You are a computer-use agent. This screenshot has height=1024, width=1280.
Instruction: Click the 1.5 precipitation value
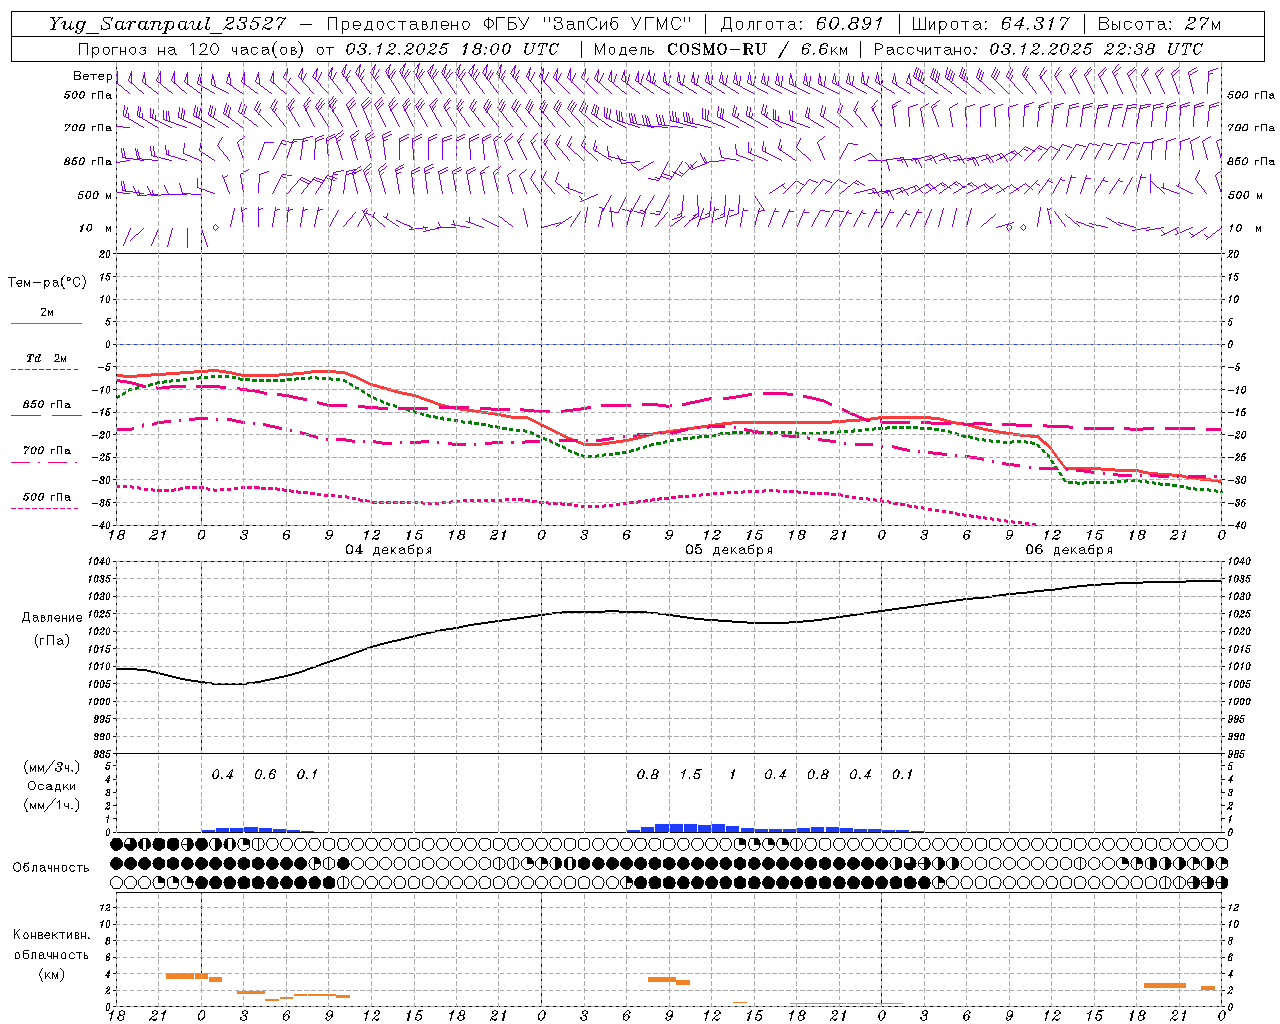point(690,774)
